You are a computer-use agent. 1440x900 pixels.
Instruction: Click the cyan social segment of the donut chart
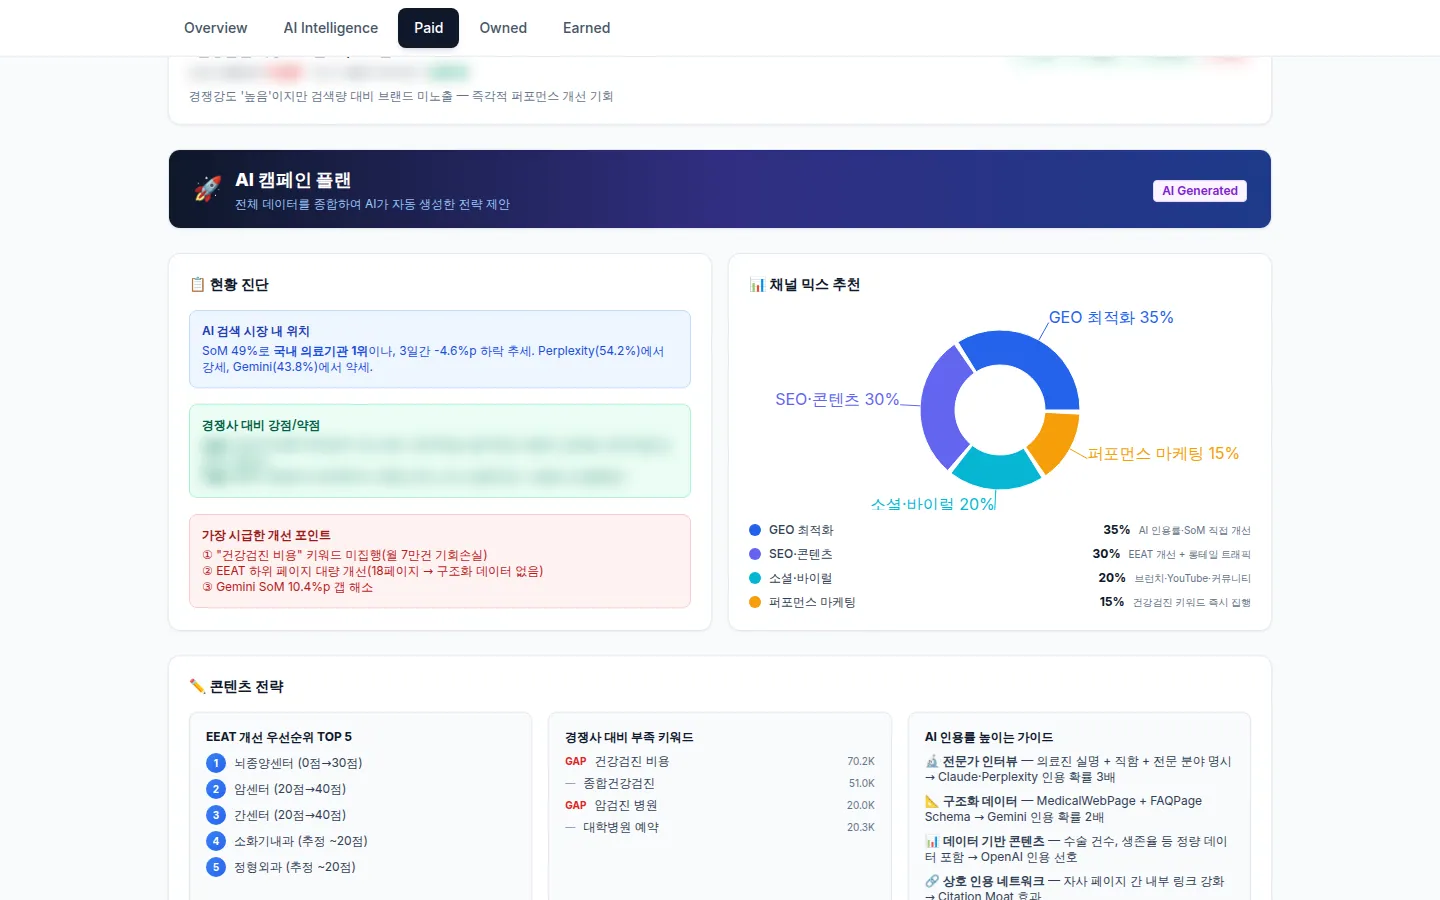995,471
